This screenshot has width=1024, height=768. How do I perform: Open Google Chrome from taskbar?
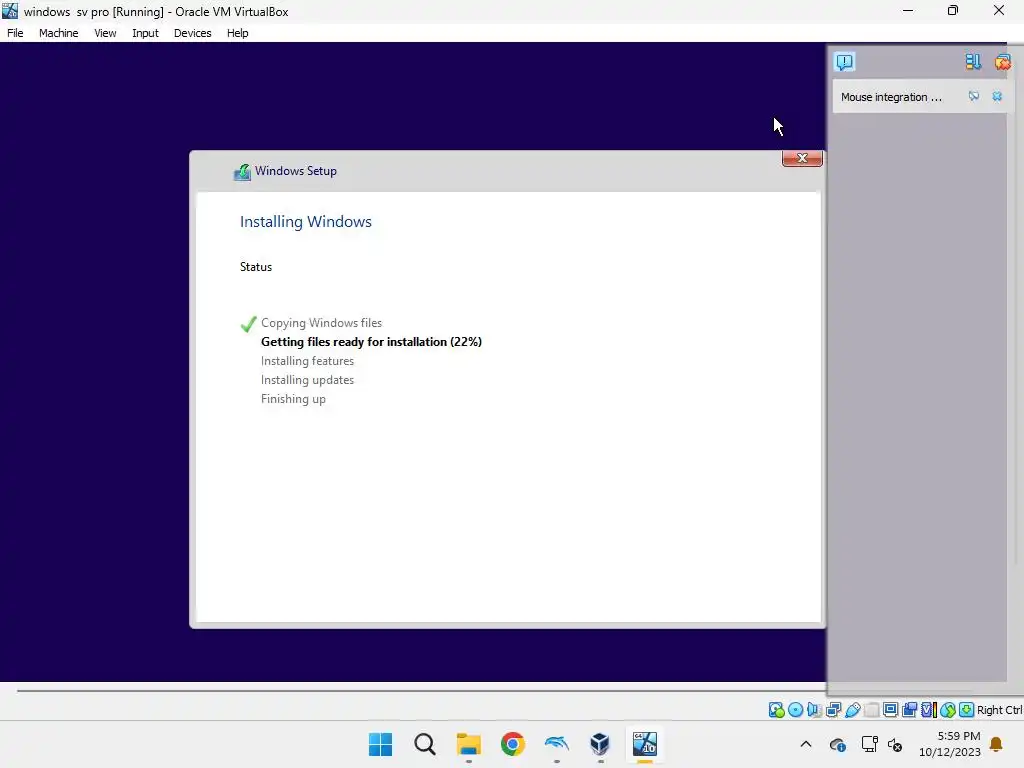tap(513, 744)
